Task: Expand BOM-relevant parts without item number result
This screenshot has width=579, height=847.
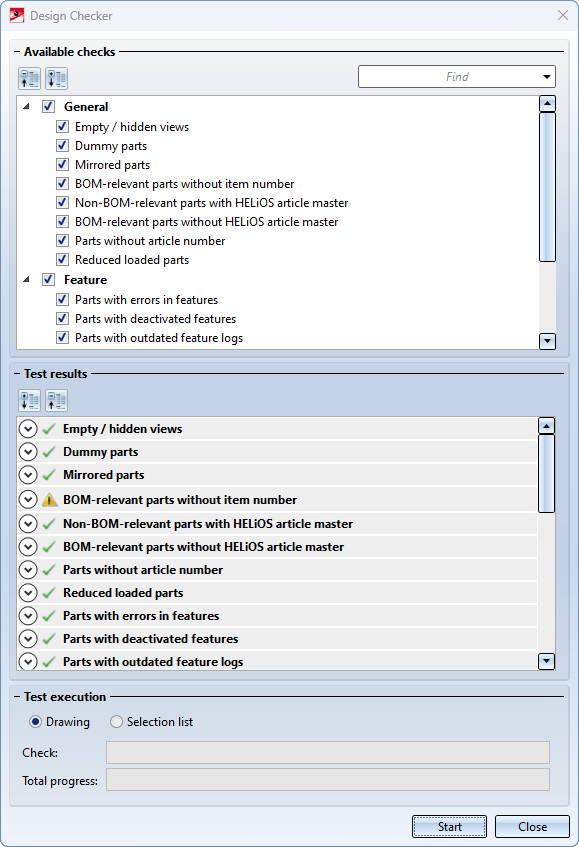Action: coord(28,500)
